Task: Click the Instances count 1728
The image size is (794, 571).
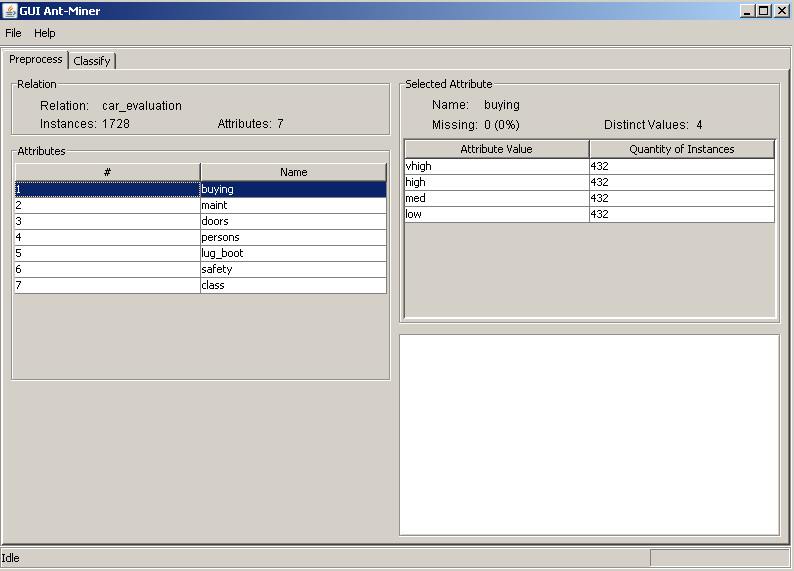Action: (116, 124)
